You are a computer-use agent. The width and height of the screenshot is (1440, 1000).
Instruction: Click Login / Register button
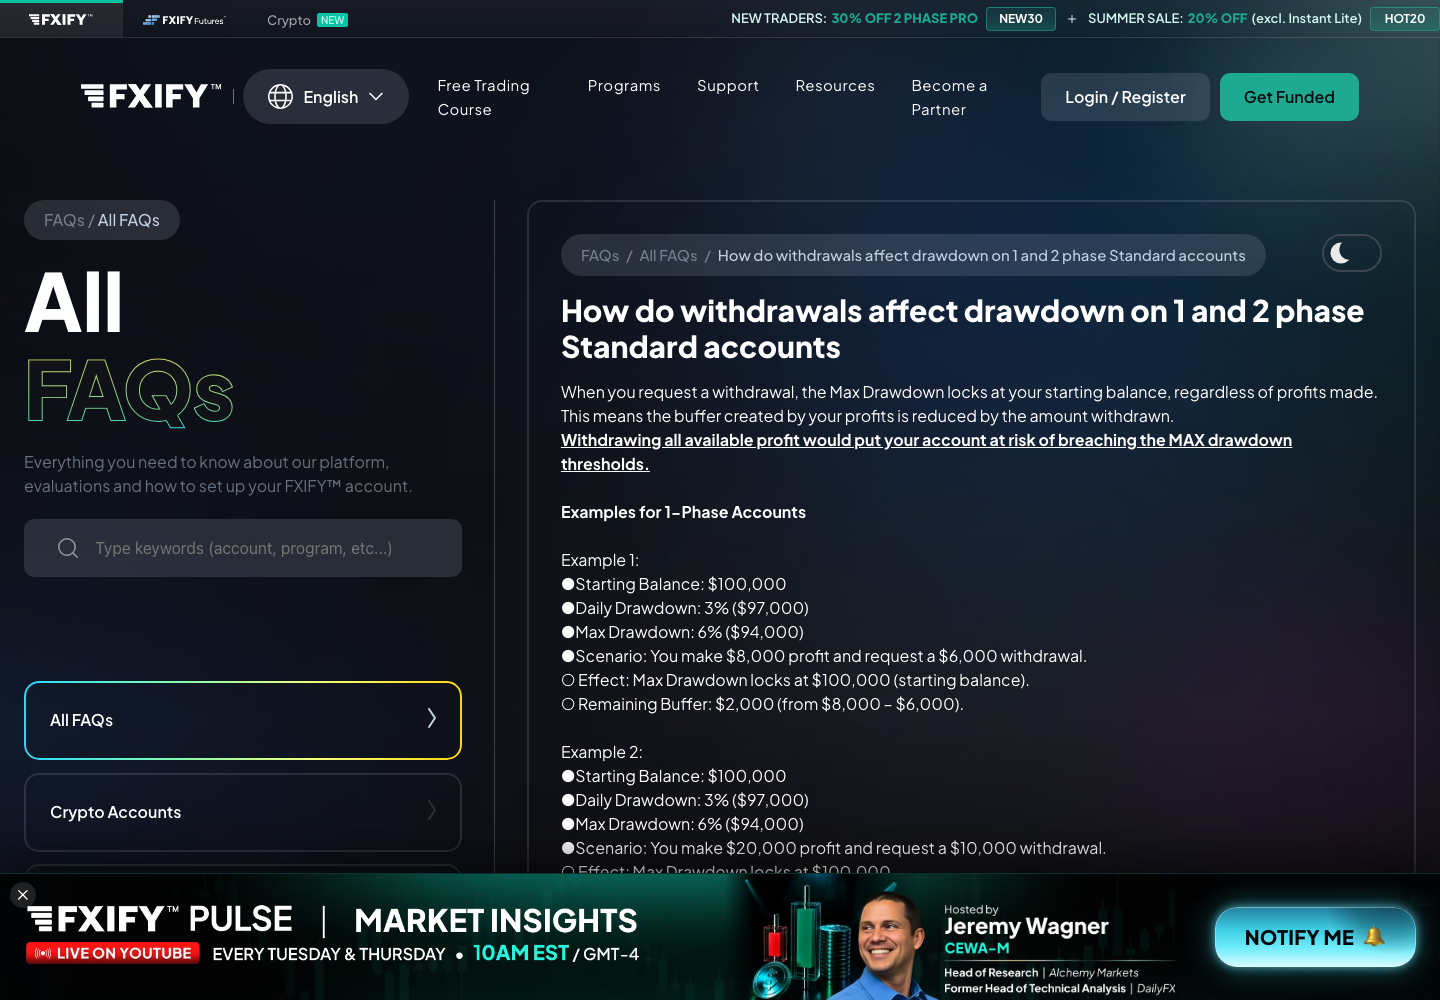click(1125, 97)
